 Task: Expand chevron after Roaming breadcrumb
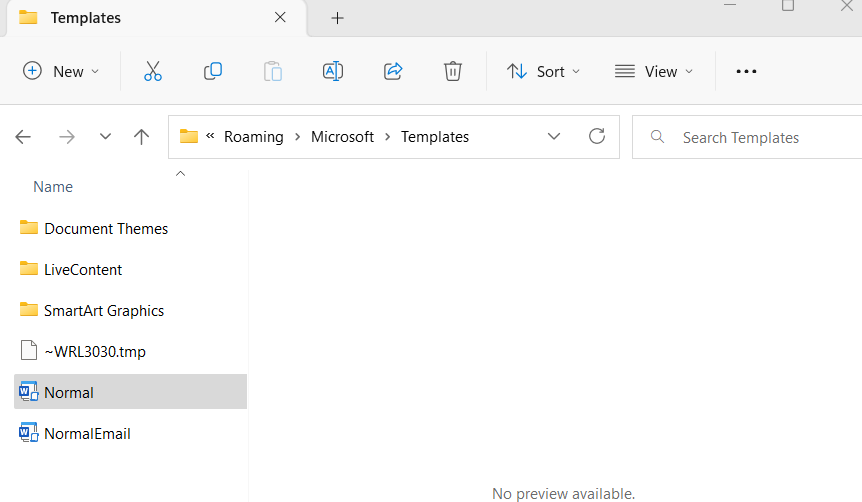pyautogui.click(x=297, y=137)
